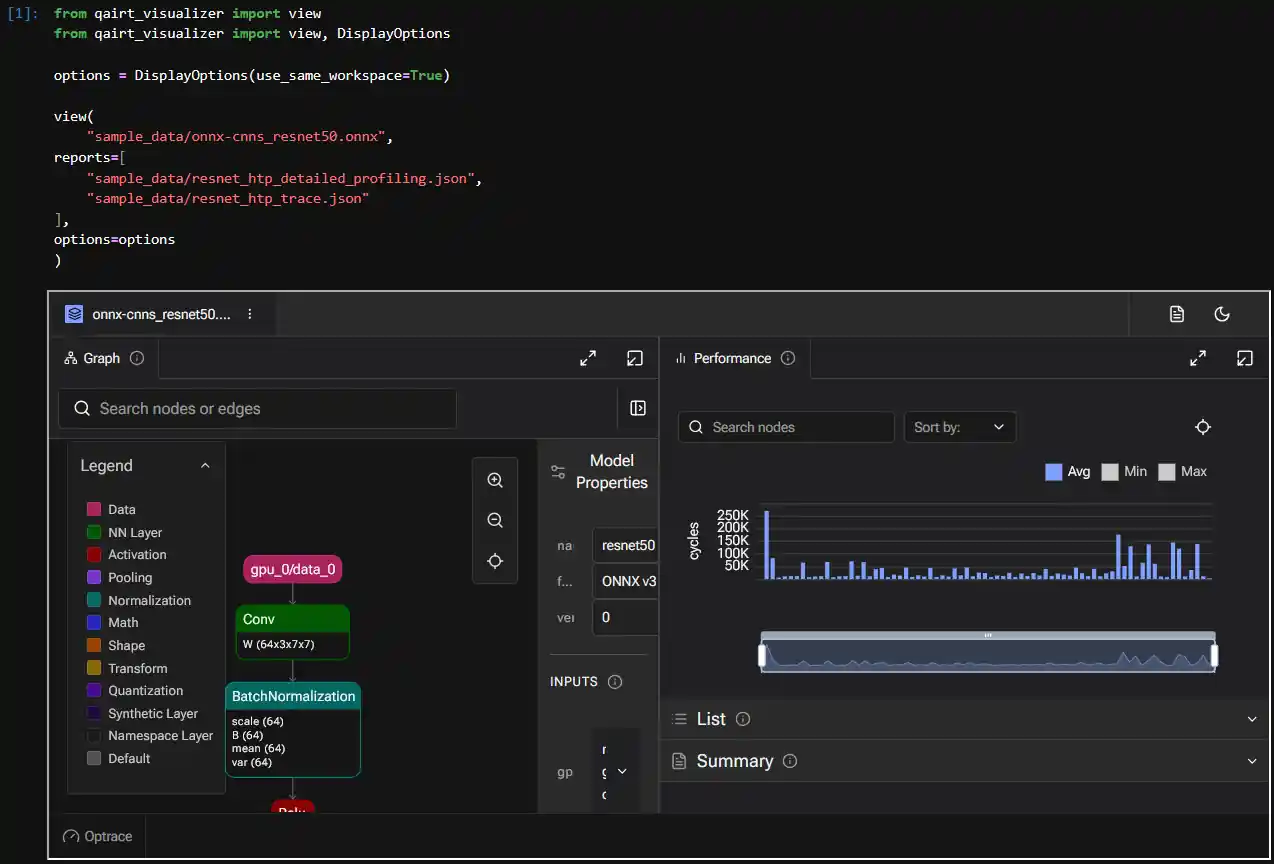Click the tallest bar in cycles chart

click(767, 545)
